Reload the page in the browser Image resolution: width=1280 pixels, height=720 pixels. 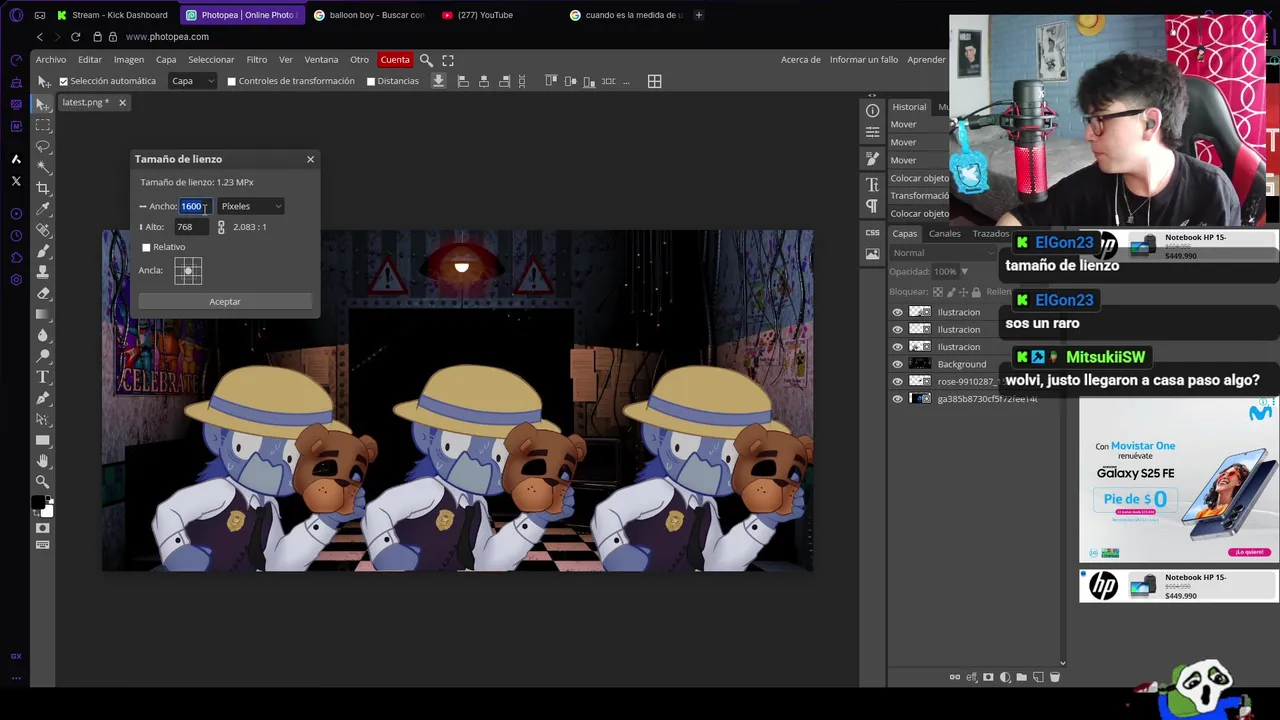(75, 37)
